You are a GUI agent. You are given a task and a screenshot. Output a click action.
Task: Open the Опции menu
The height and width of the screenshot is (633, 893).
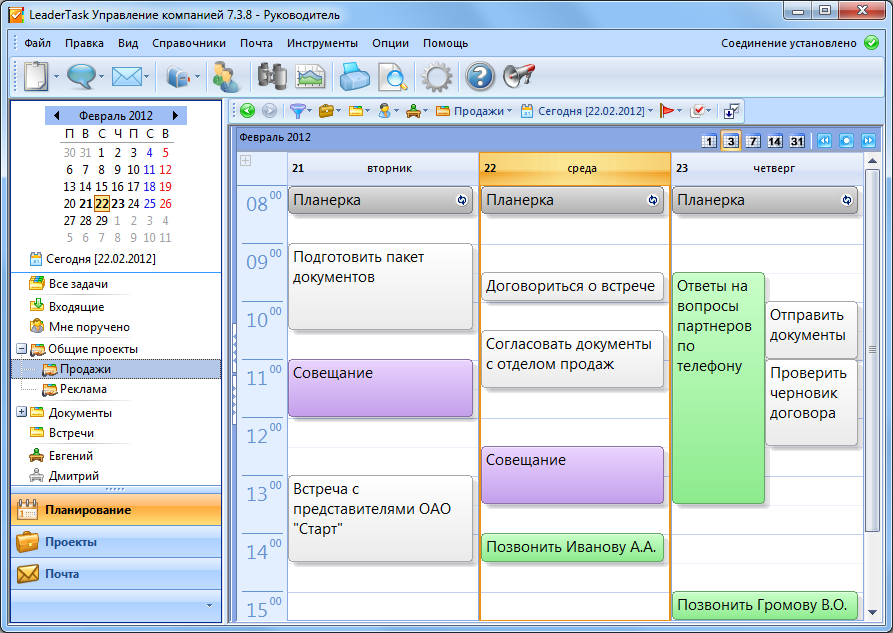[391, 43]
